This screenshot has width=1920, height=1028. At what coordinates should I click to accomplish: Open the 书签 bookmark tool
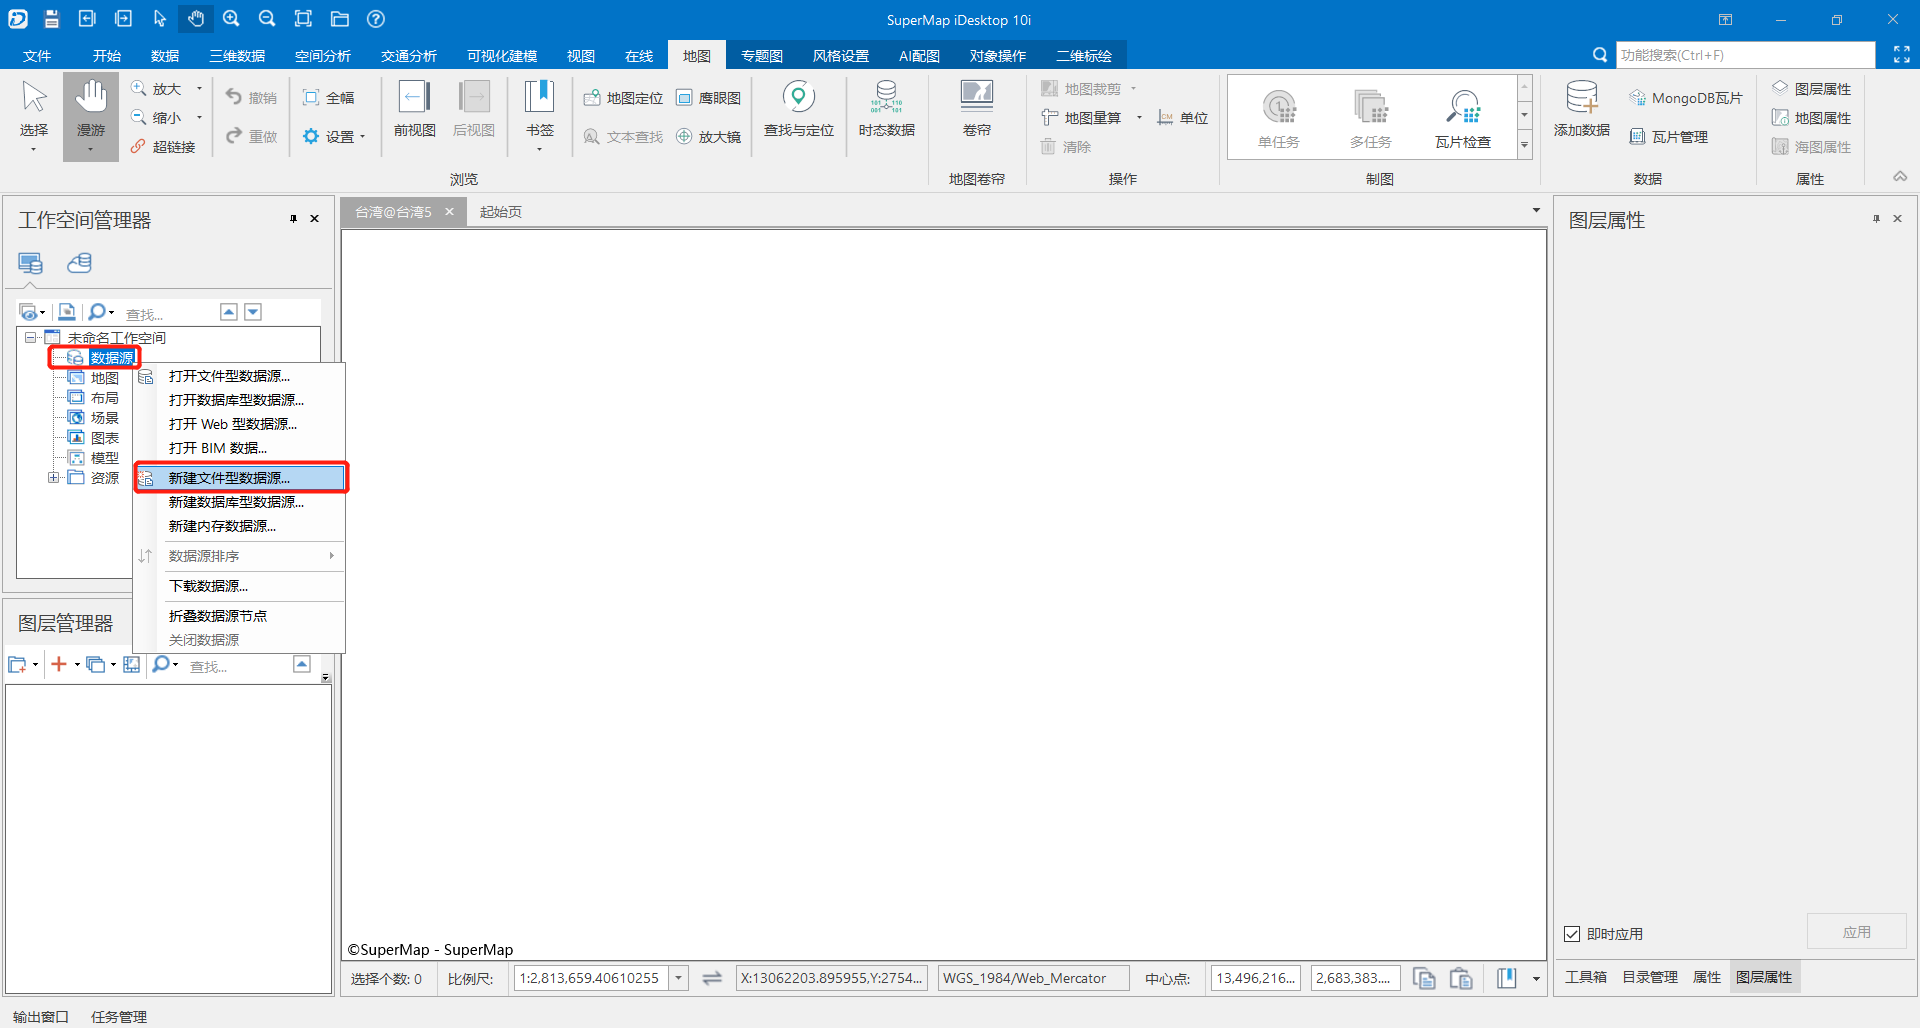[x=539, y=115]
